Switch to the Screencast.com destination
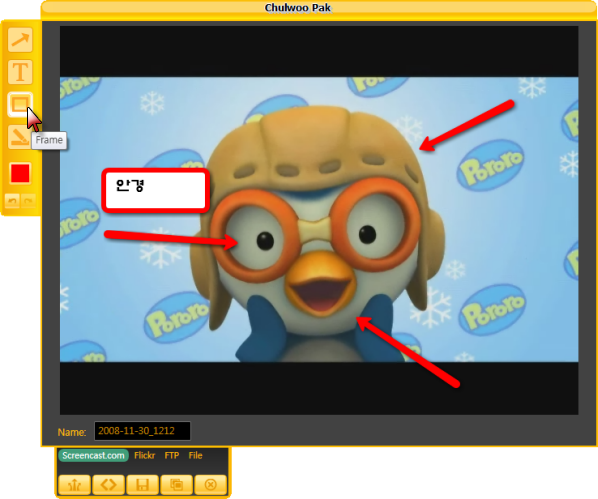 click(x=93, y=456)
